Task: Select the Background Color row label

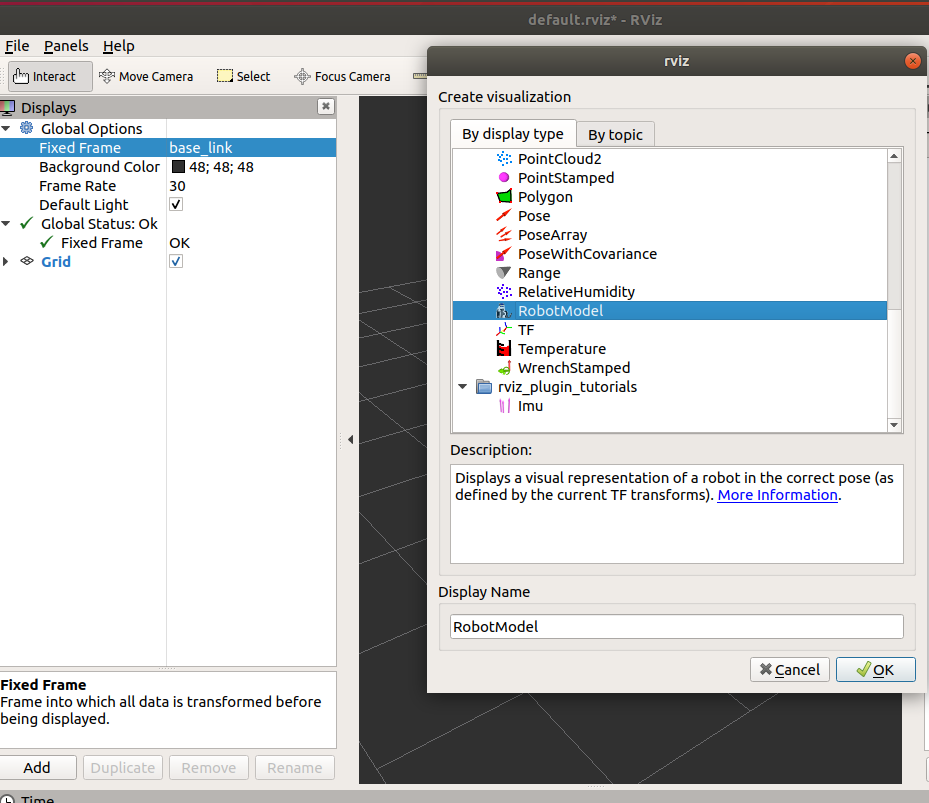Action: click(x=100, y=167)
